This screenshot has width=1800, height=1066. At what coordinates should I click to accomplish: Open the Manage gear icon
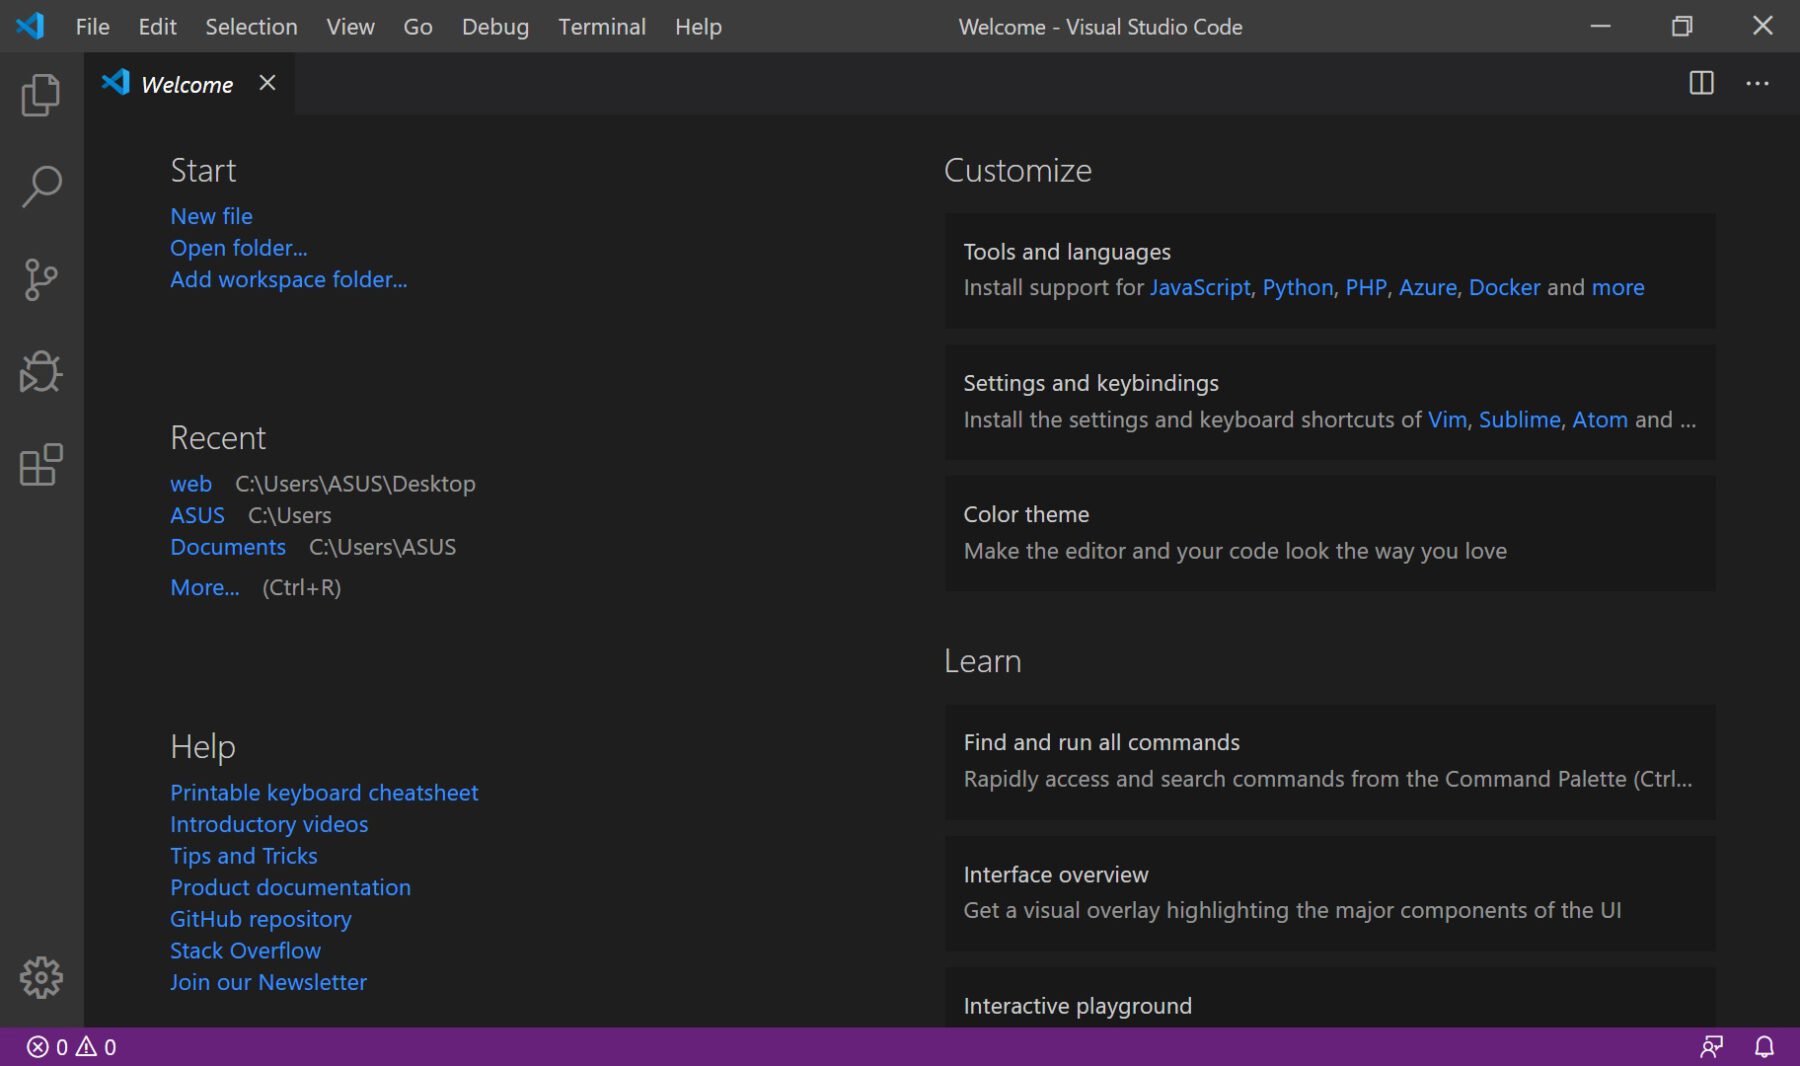[x=41, y=977]
